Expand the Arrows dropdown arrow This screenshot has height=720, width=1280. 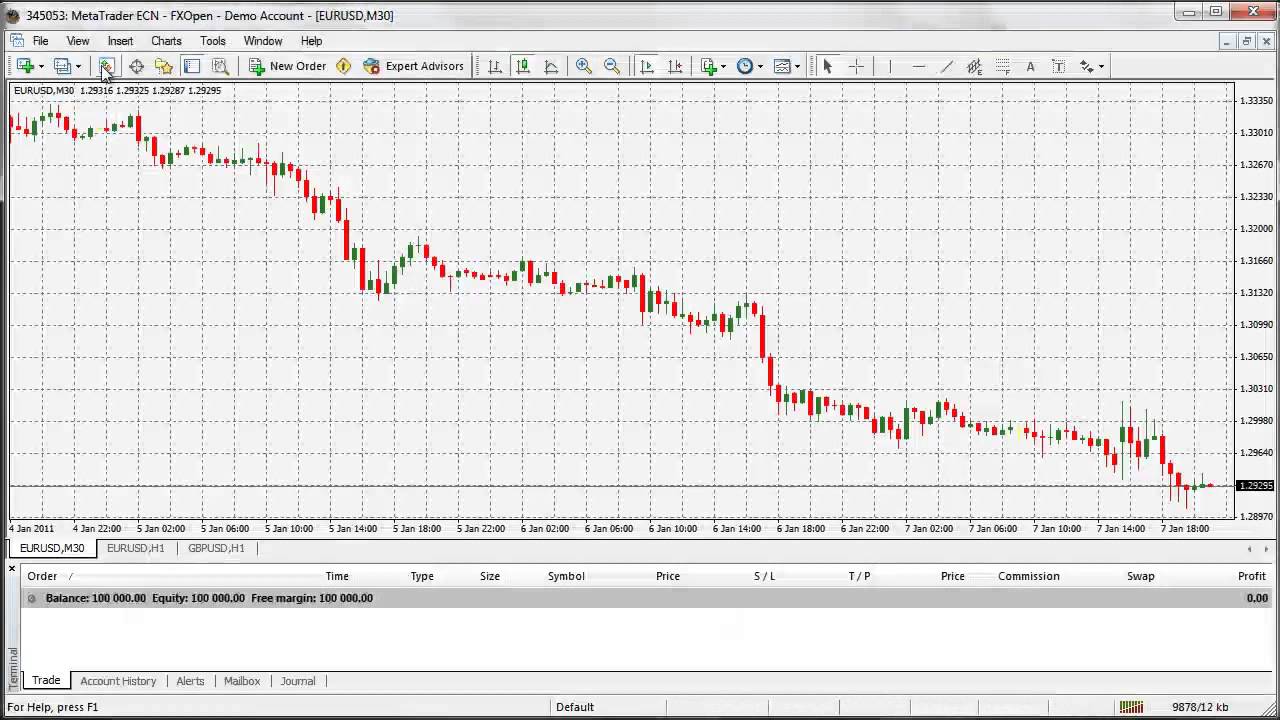1101,66
